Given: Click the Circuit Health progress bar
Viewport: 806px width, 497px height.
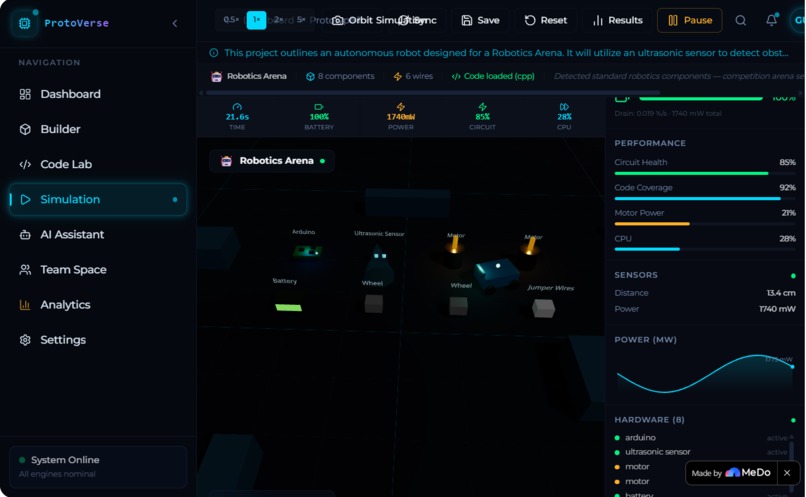Looking at the screenshot, I should tap(705, 174).
